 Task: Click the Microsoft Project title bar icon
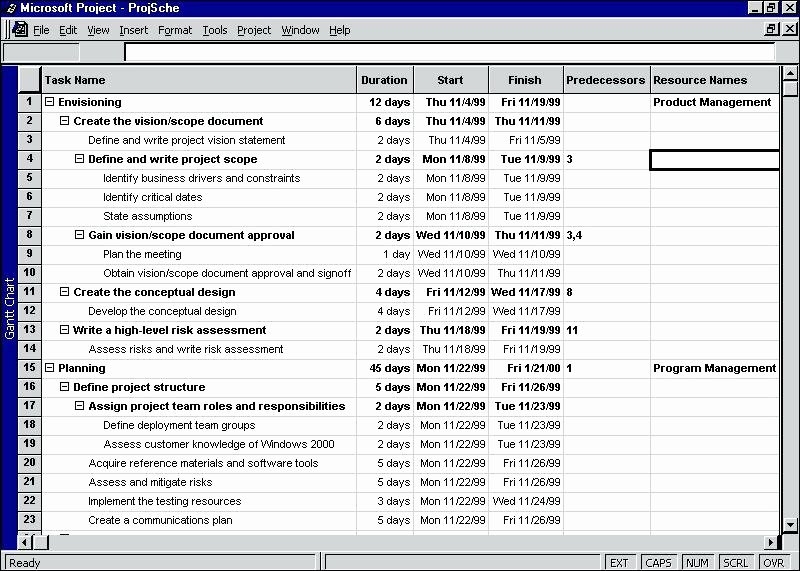pyautogui.click(x=10, y=7)
